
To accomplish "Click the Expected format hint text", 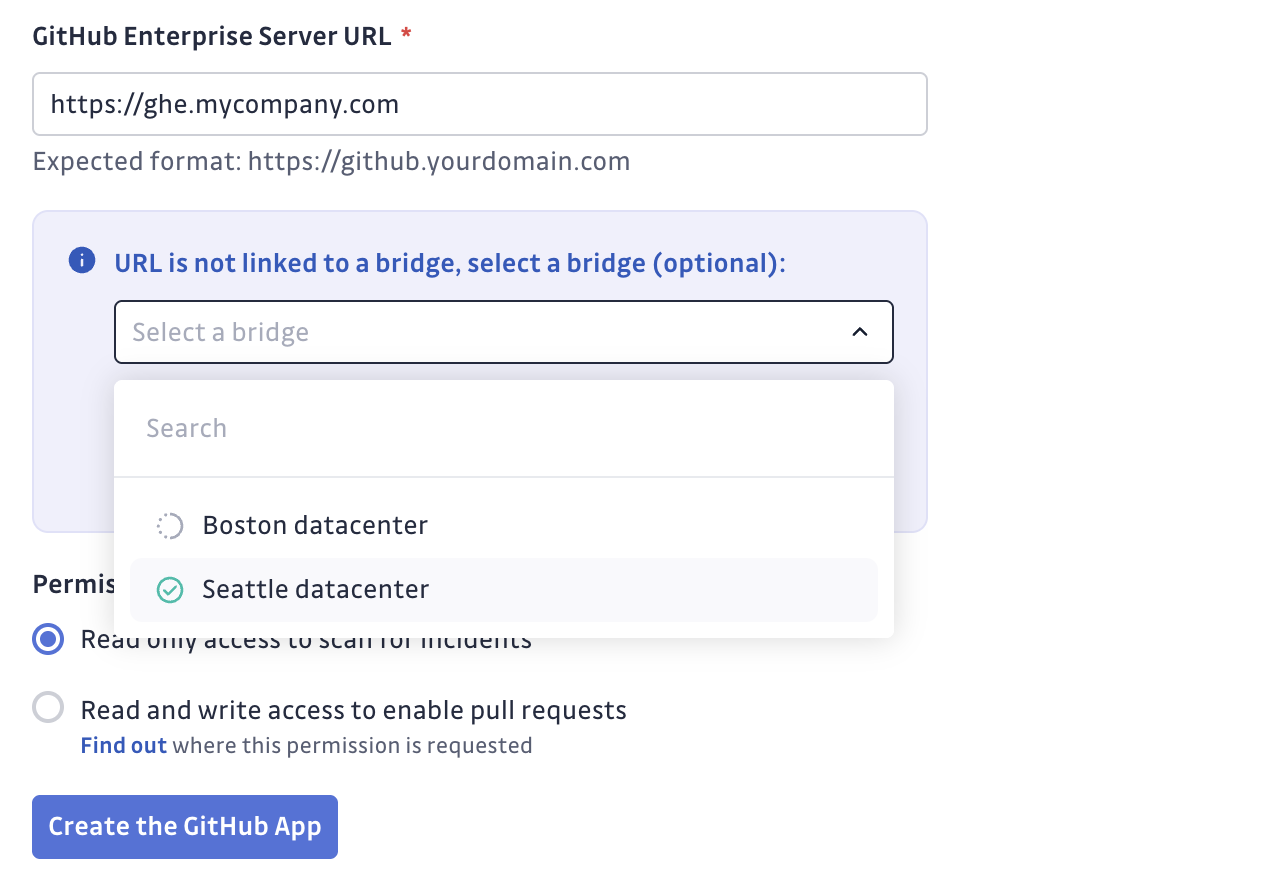I will tap(331, 161).
